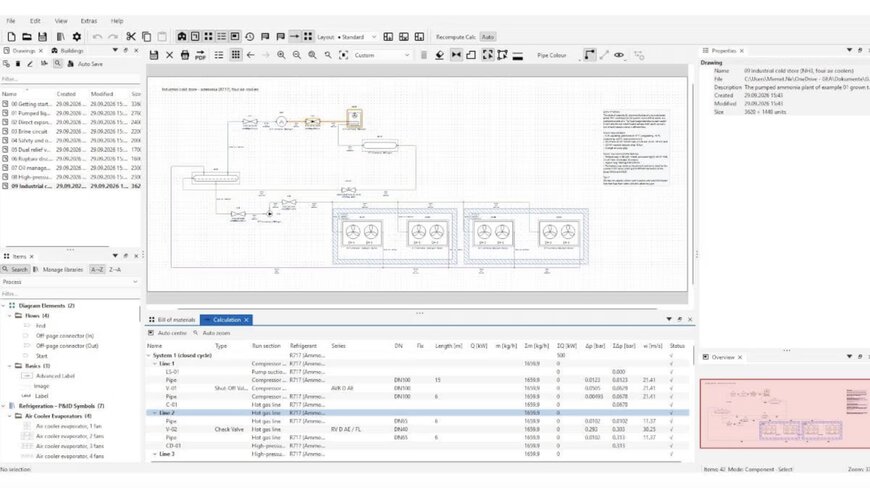Screen dimensions: 870x488
Task: Click the rename pencil icon in Drawings panel
Action: pyautogui.click(x=31, y=64)
